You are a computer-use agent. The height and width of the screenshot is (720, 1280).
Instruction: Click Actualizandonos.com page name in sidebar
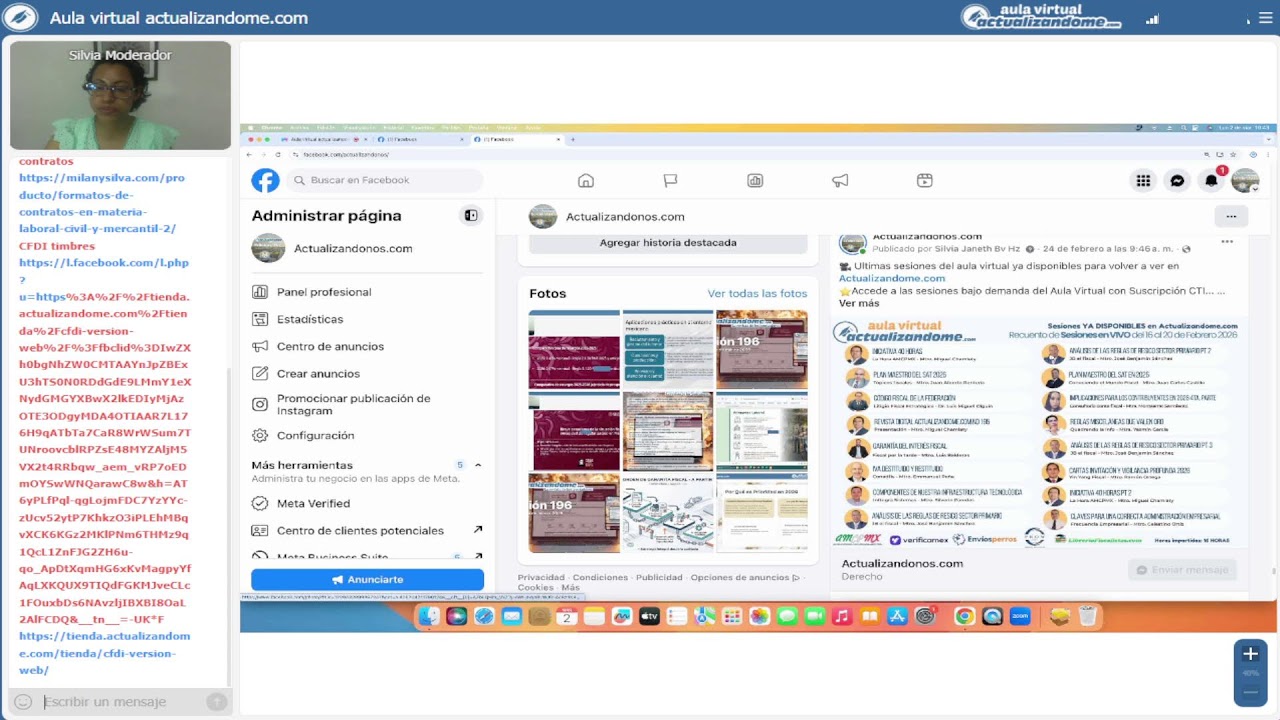[x=353, y=248]
